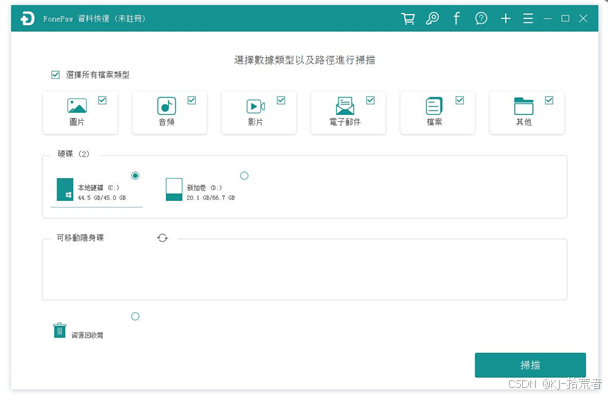Toggle the select all file types checkbox
The width and height of the screenshot is (608, 395).
click(x=55, y=74)
